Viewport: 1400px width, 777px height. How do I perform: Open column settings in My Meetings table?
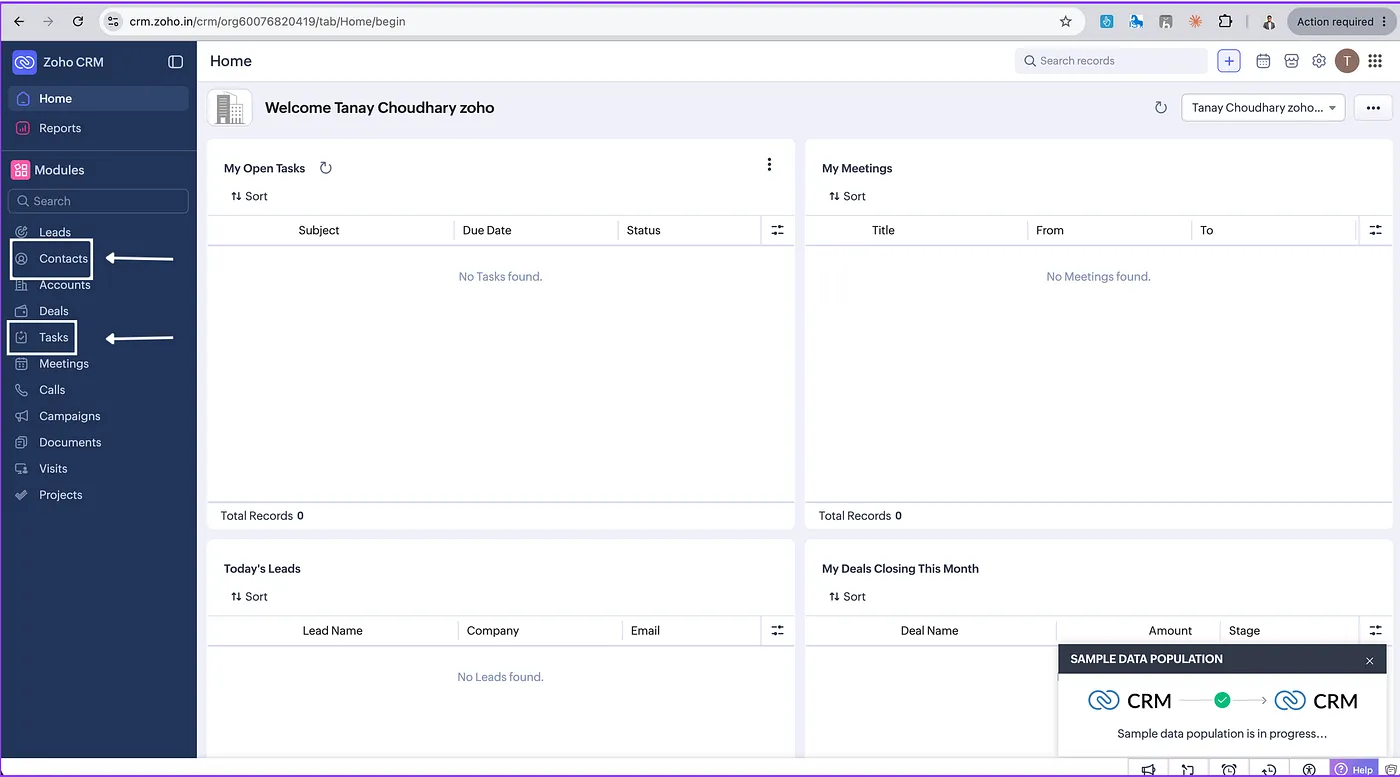coord(1375,230)
